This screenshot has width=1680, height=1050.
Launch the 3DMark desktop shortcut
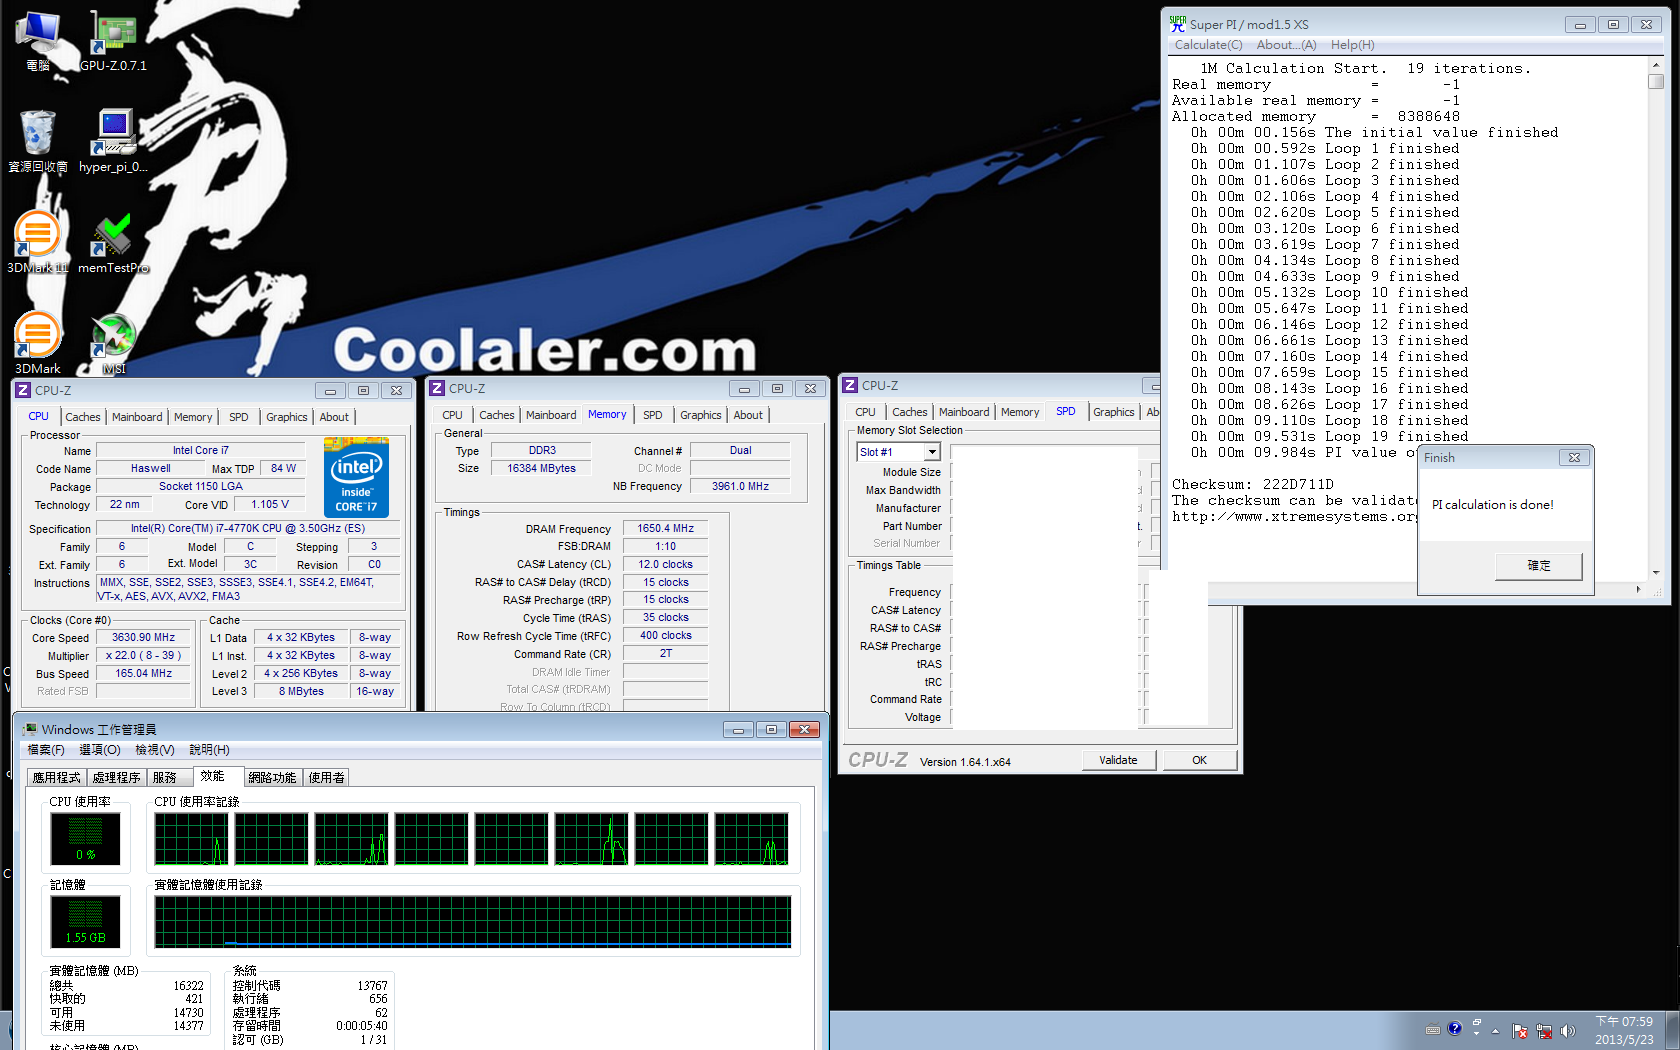pyautogui.click(x=38, y=343)
